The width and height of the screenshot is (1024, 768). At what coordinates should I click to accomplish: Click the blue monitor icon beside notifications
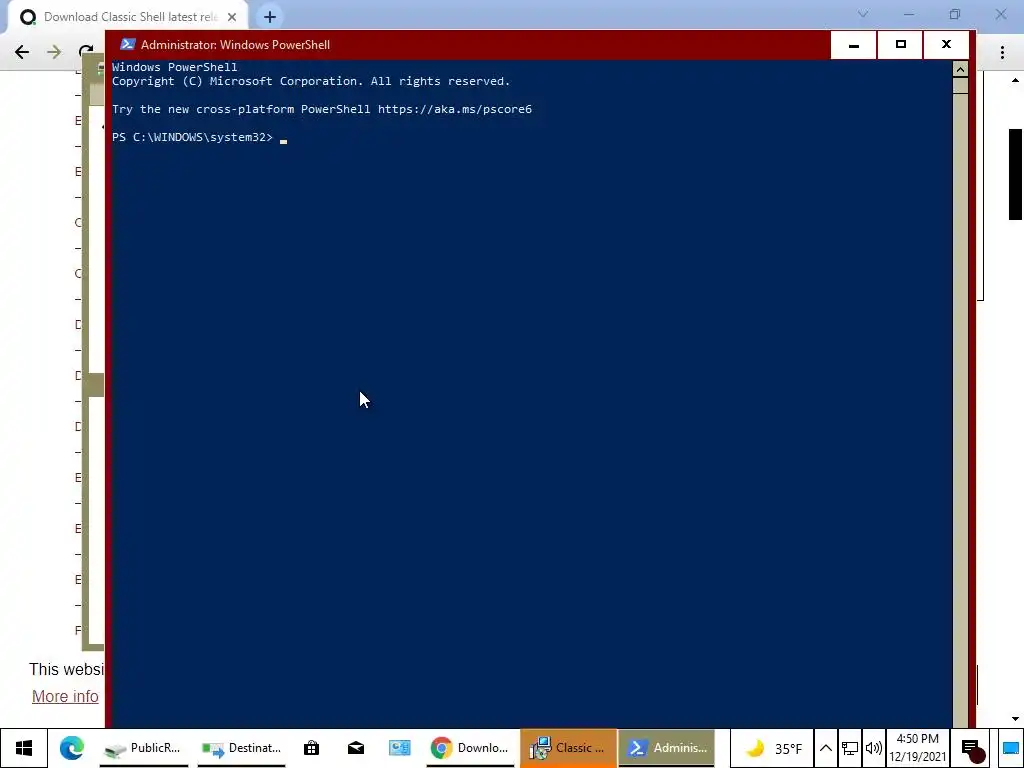click(x=1011, y=749)
